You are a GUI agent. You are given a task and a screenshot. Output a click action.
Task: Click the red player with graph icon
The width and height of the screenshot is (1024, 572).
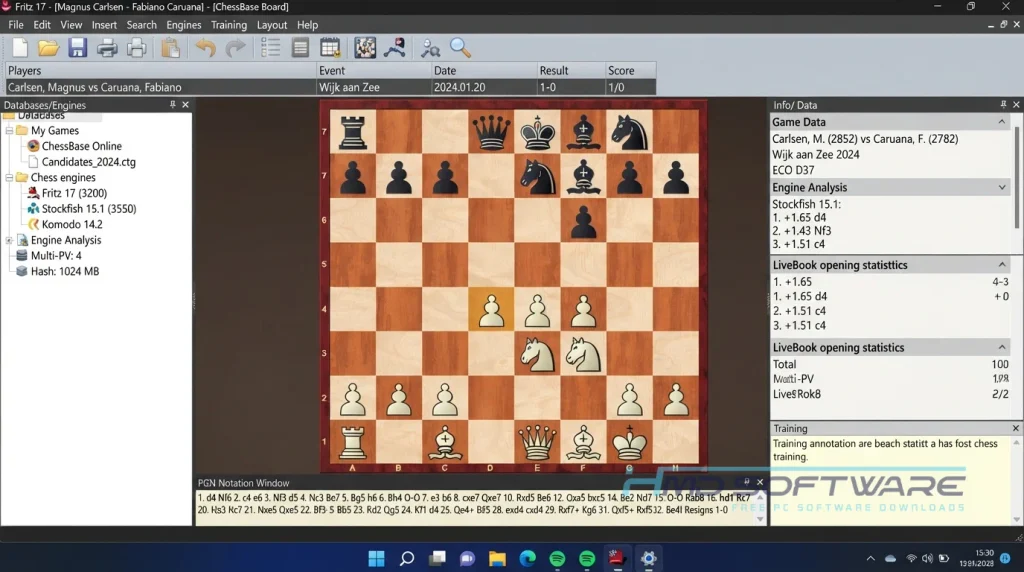pos(394,48)
